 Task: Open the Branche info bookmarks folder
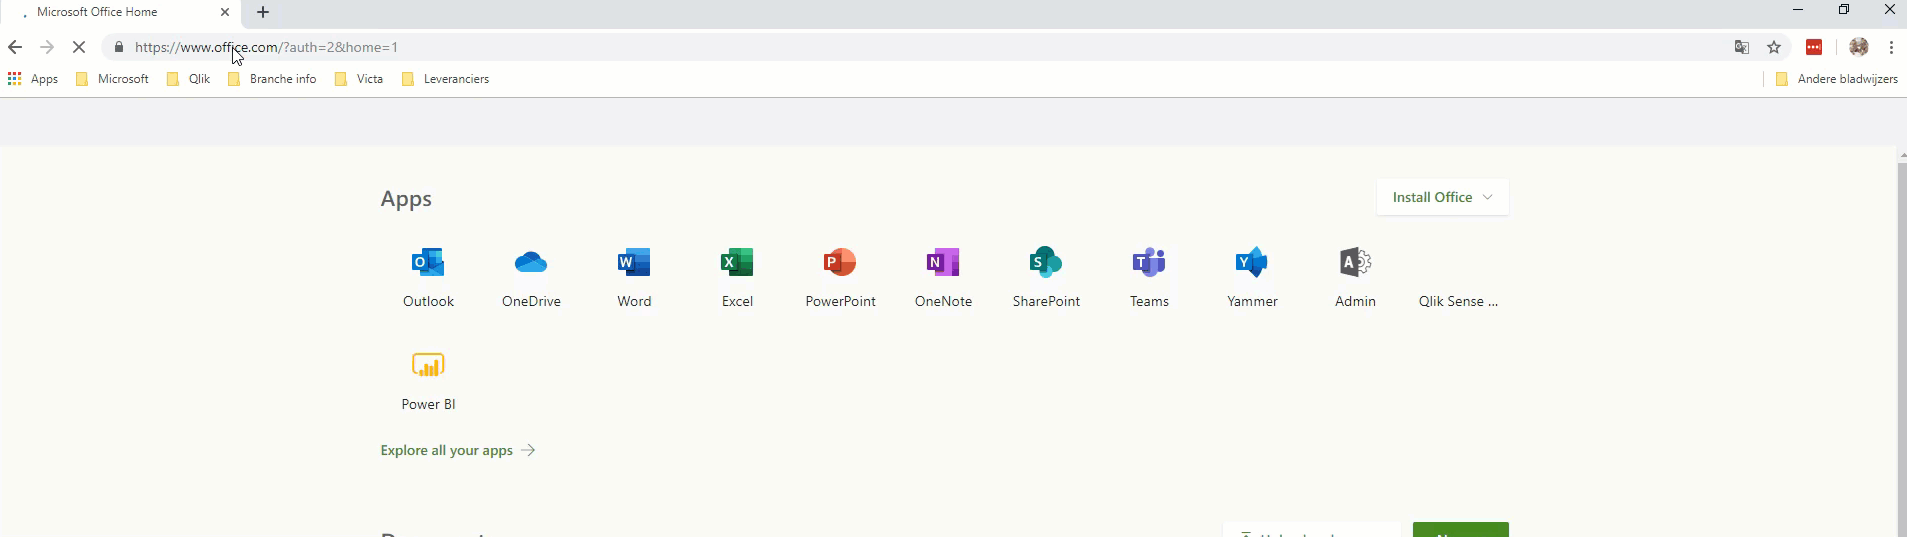tap(272, 79)
